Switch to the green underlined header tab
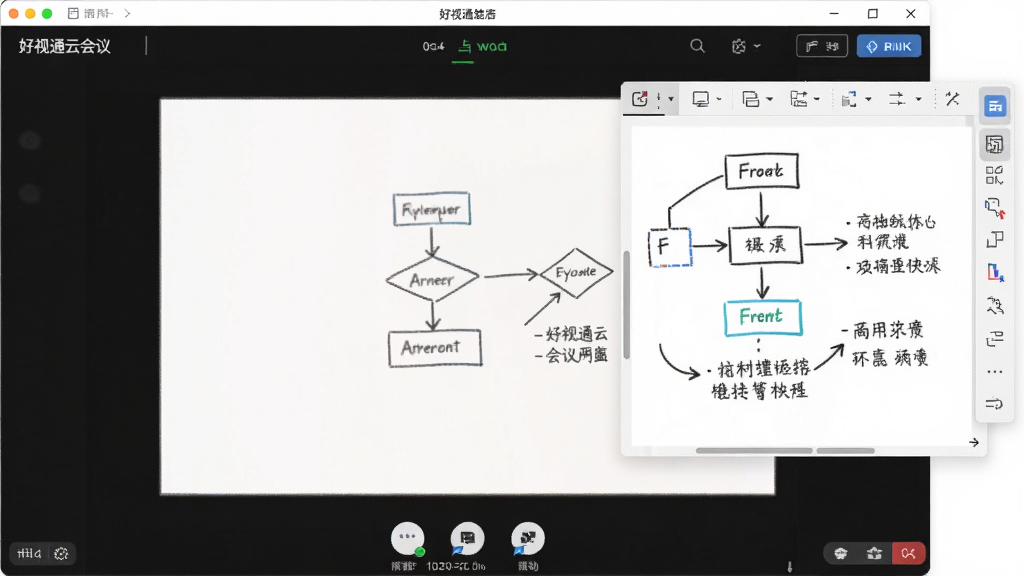This screenshot has height=576, width=1024. pyautogui.click(x=482, y=46)
